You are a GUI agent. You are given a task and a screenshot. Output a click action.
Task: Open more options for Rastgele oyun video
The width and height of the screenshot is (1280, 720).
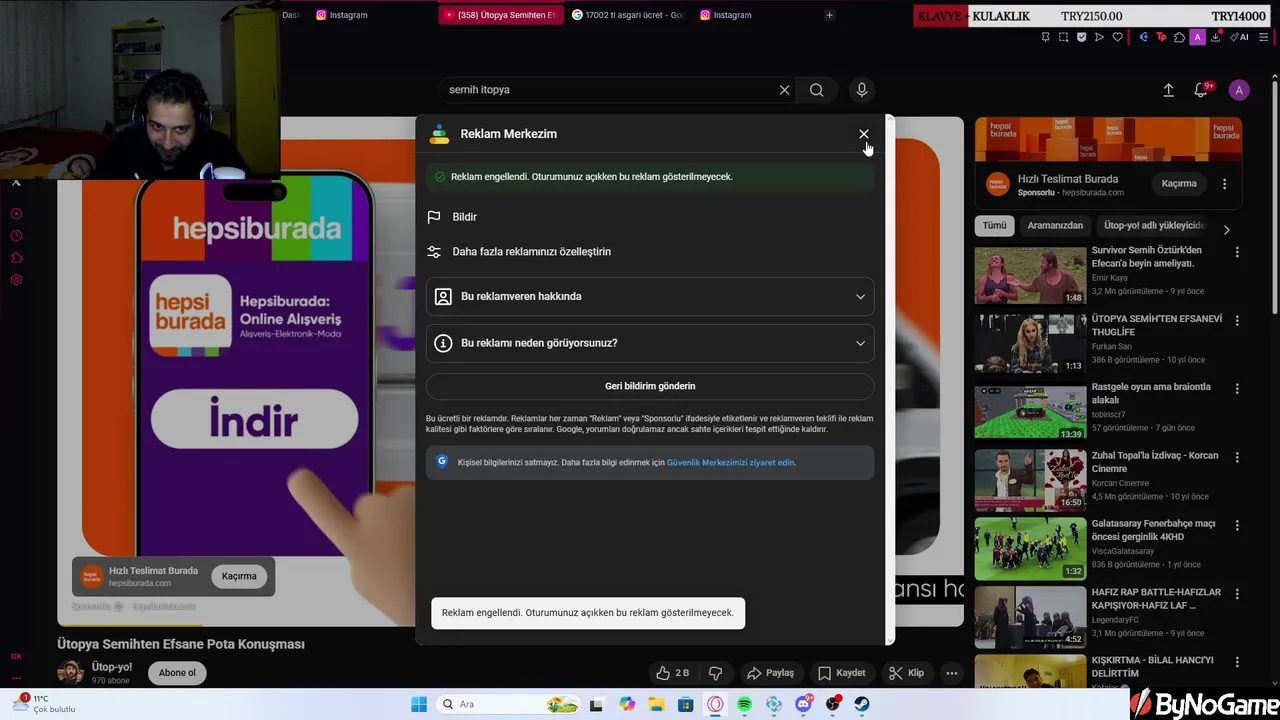(1237, 389)
